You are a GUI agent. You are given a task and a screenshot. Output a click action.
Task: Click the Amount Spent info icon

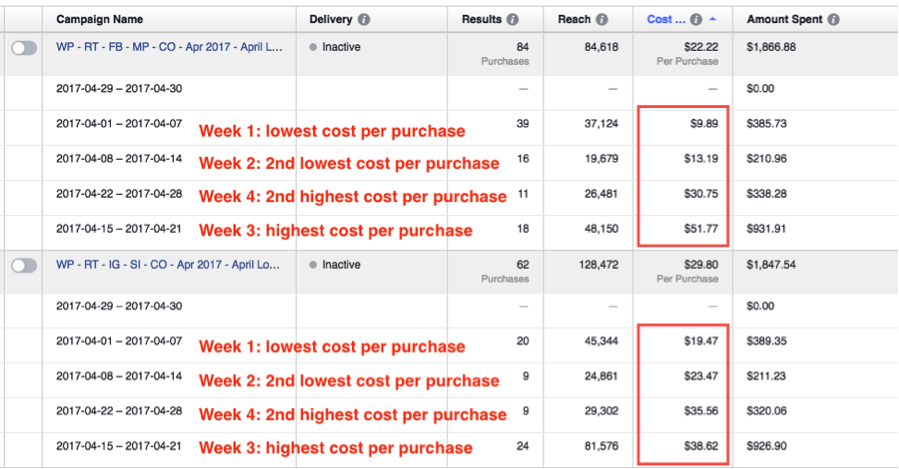pos(833,19)
